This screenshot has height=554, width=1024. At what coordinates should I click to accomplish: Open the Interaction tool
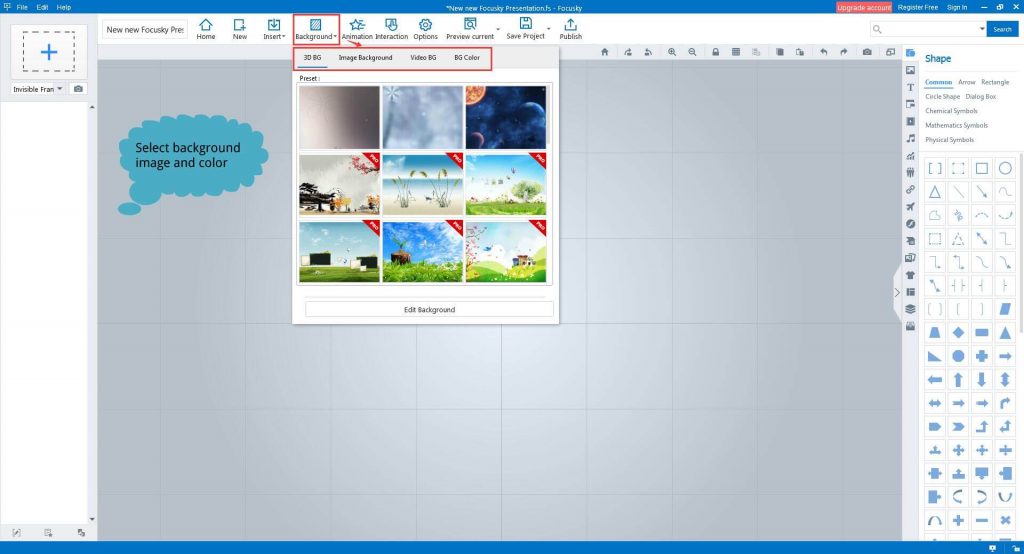[x=391, y=27]
